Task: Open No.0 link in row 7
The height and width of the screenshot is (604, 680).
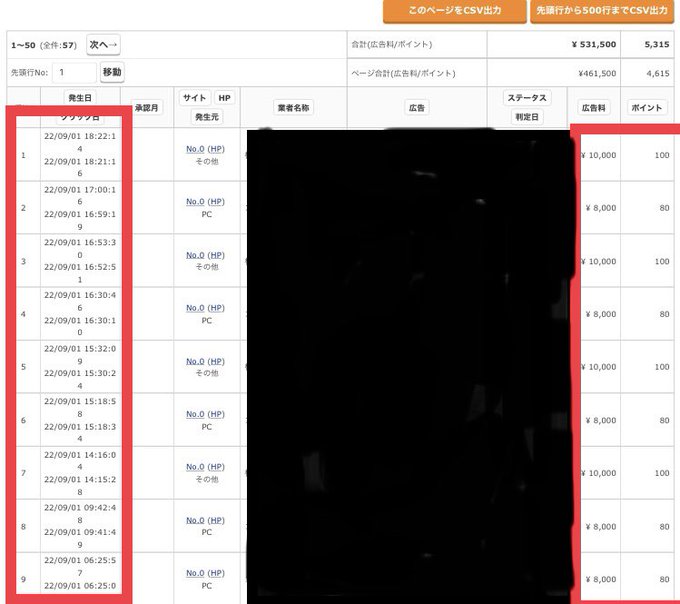Action: coord(195,467)
